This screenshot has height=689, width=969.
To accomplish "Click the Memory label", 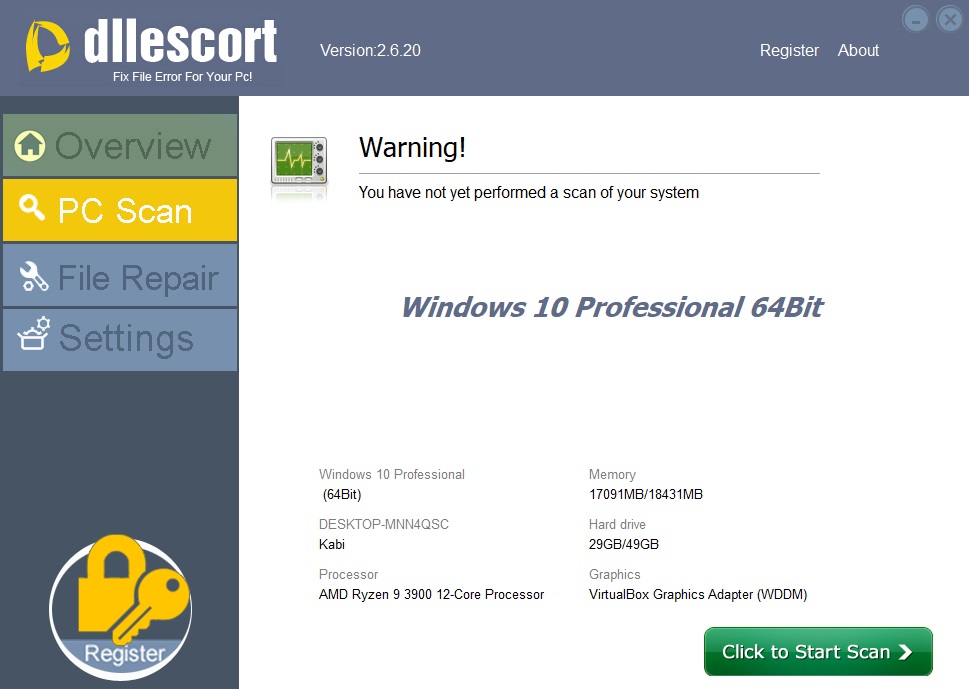I will click(x=612, y=475).
